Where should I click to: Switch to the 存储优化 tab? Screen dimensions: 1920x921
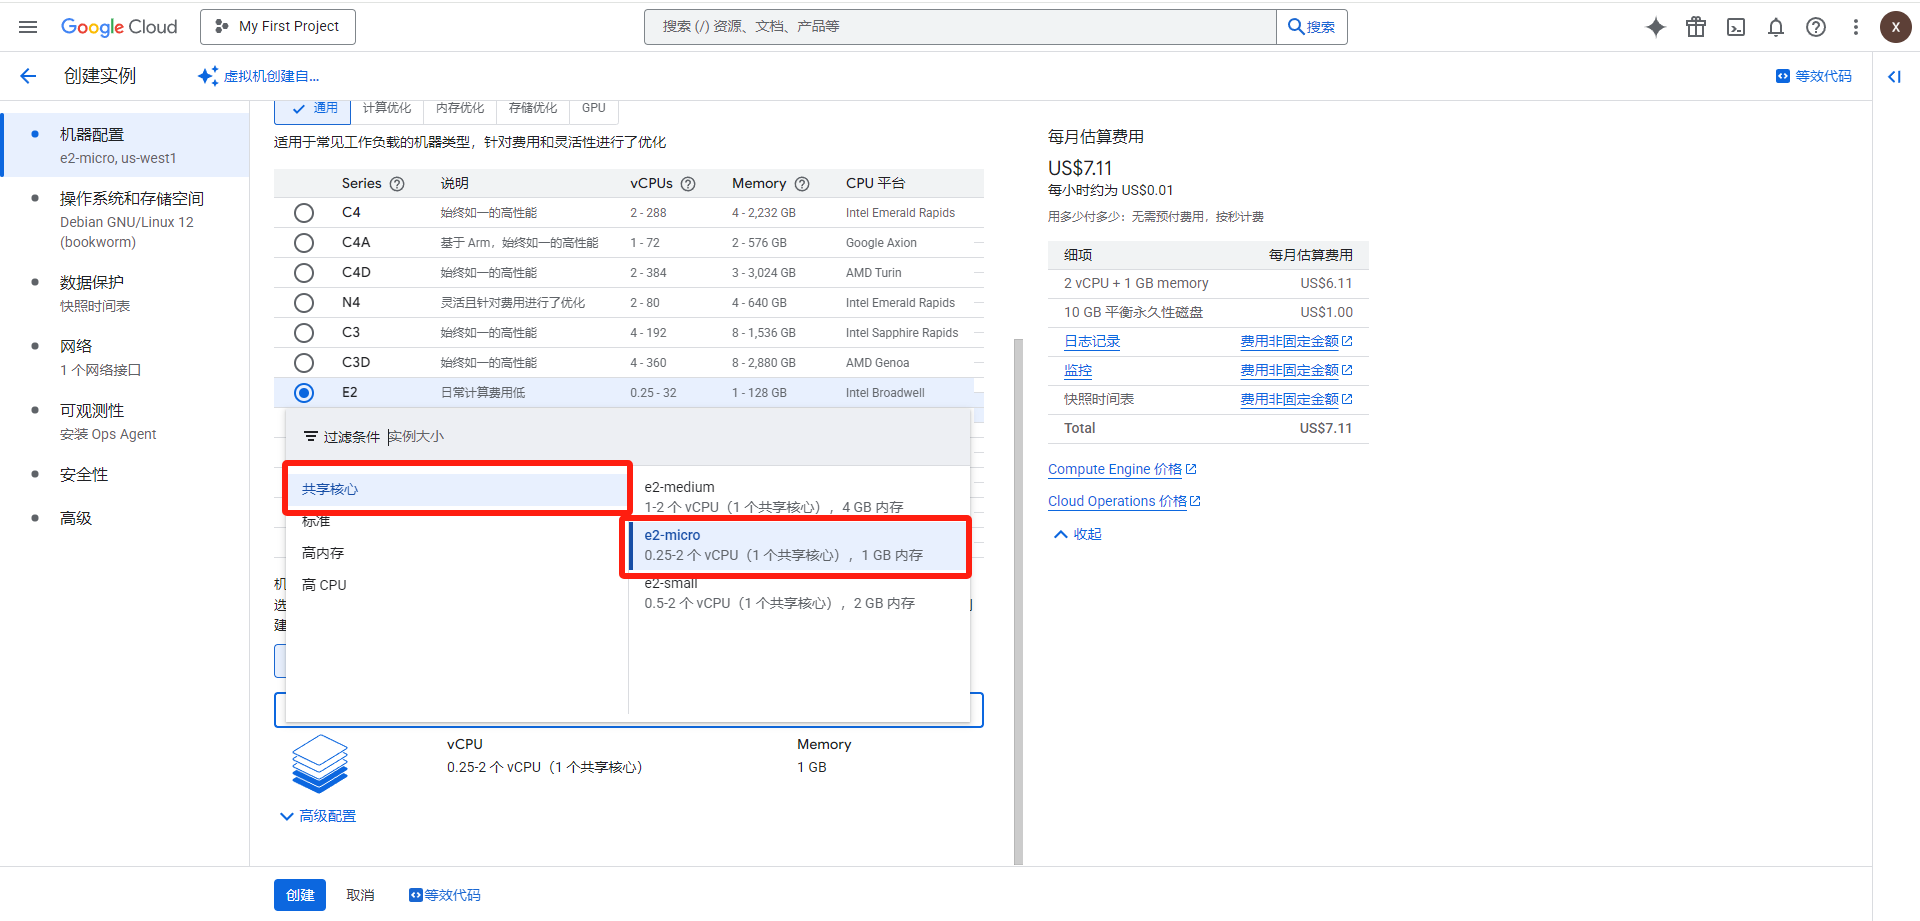pyautogui.click(x=533, y=108)
